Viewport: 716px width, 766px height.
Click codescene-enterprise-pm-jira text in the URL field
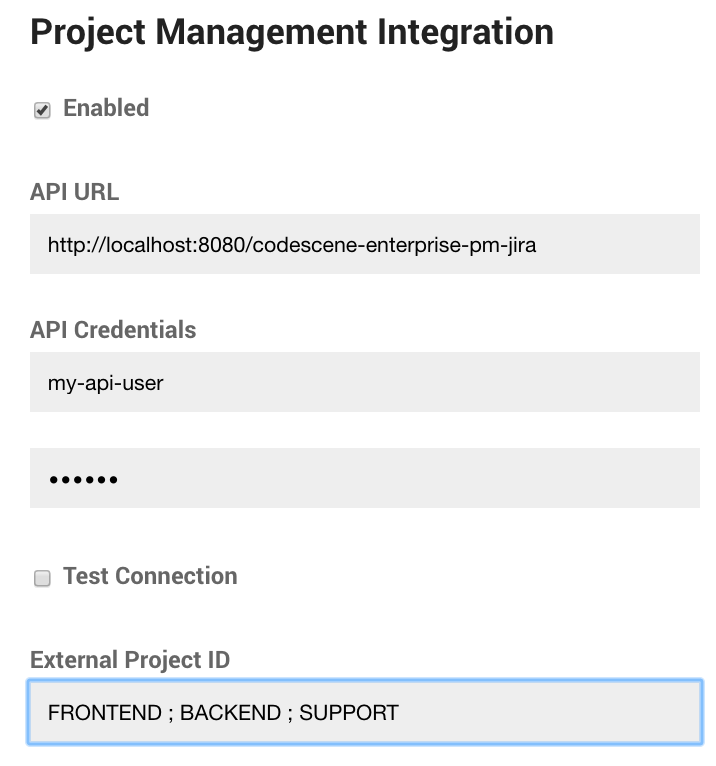pyautogui.click(x=394, y=244)
